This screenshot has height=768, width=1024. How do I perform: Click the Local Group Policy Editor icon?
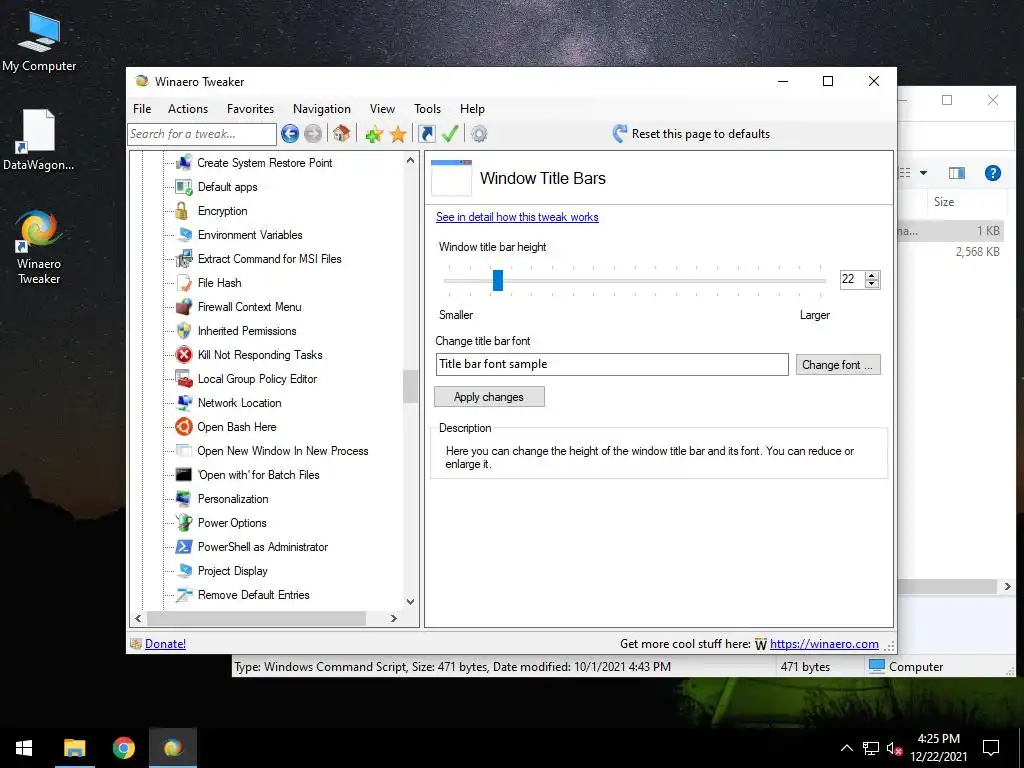184,379
